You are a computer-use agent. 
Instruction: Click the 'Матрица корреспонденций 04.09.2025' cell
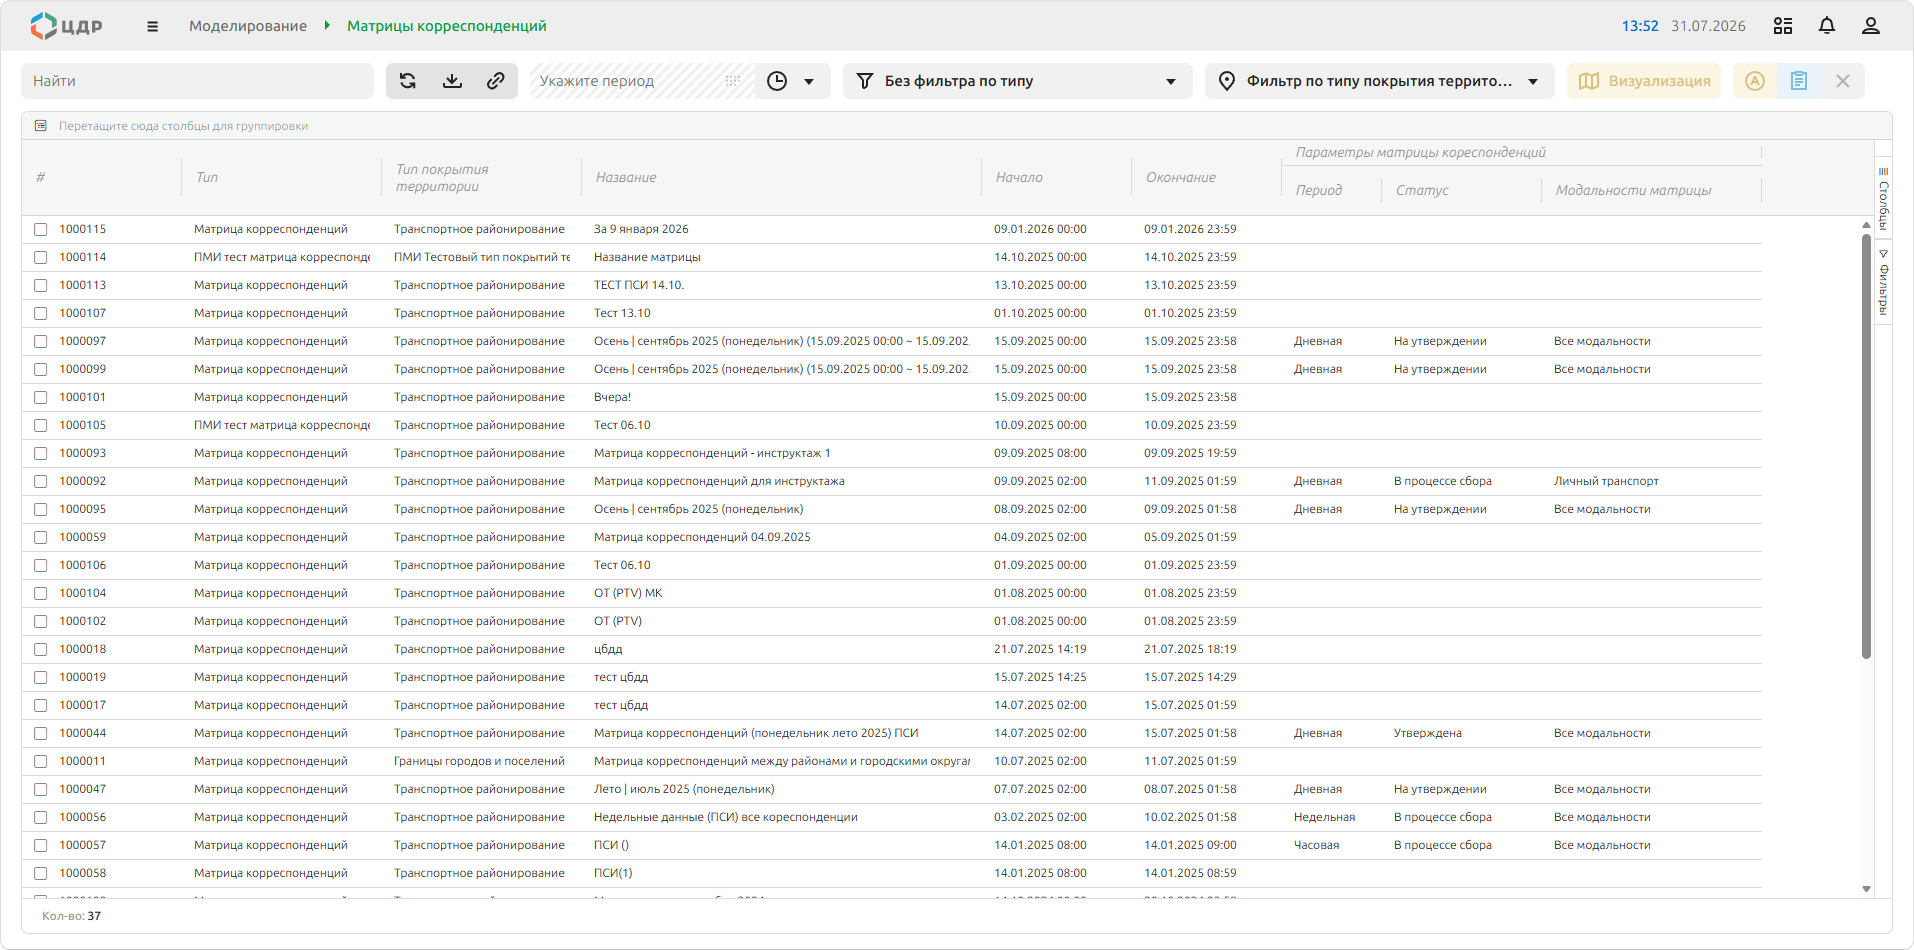click(x=702, y=538)
